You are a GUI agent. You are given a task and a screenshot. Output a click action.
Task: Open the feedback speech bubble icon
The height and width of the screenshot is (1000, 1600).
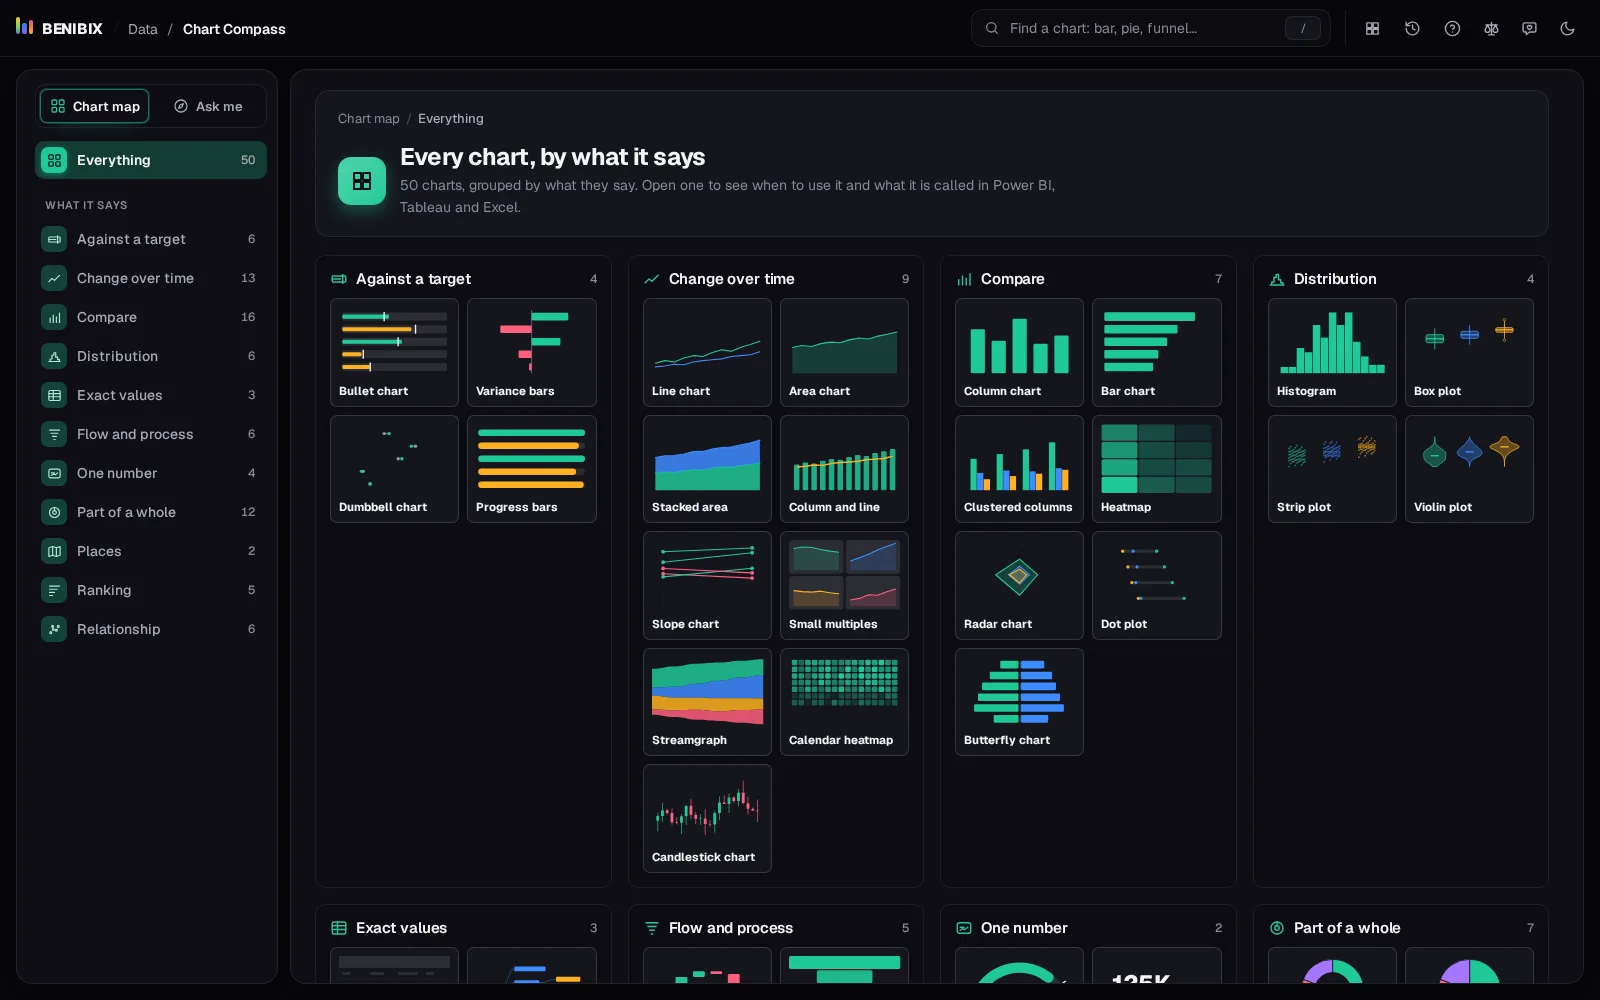(1529, 29)
